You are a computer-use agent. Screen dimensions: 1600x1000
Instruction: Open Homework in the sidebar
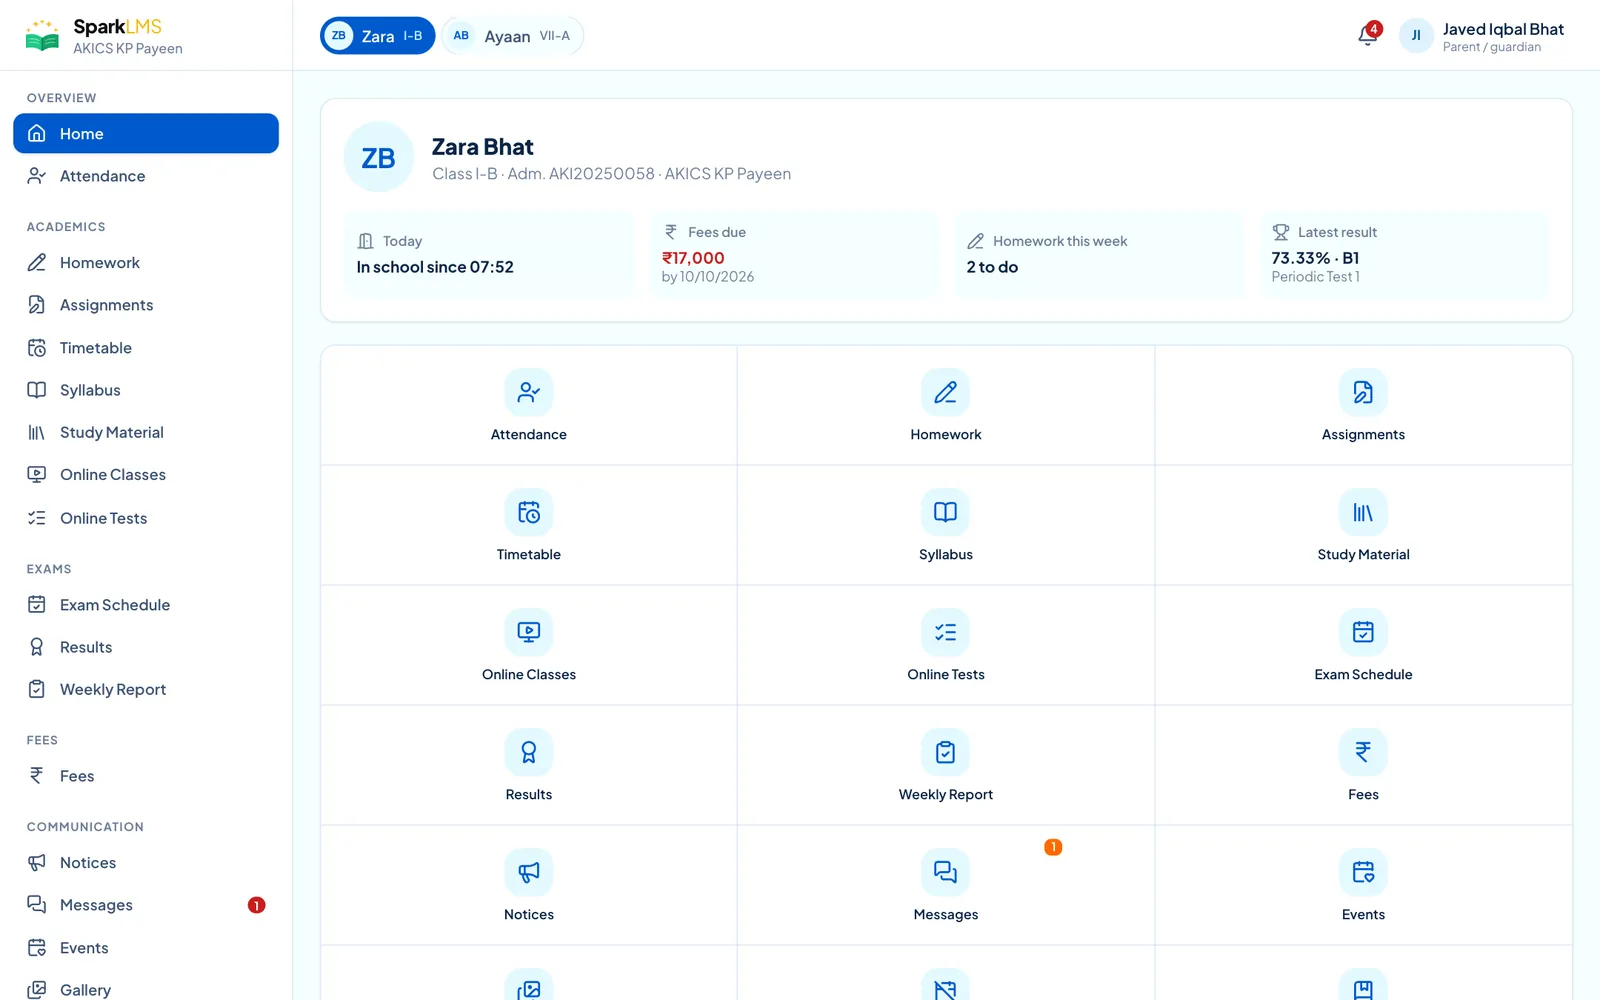[x=146, y=263]
